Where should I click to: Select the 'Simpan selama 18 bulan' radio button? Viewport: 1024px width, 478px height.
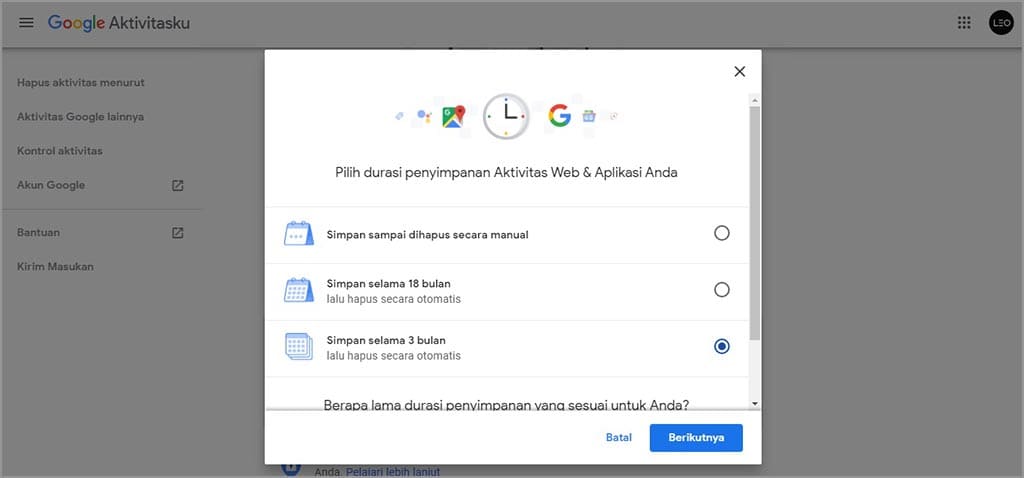pos(722,290)
